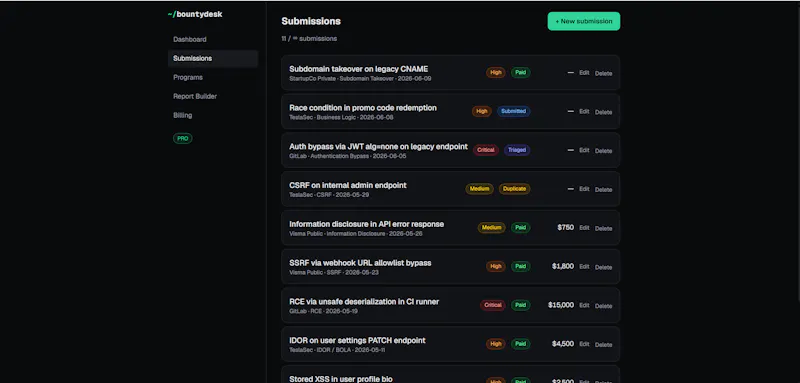
Task: Edit the CSRF on internal admin submission
Action: point(584,189)
